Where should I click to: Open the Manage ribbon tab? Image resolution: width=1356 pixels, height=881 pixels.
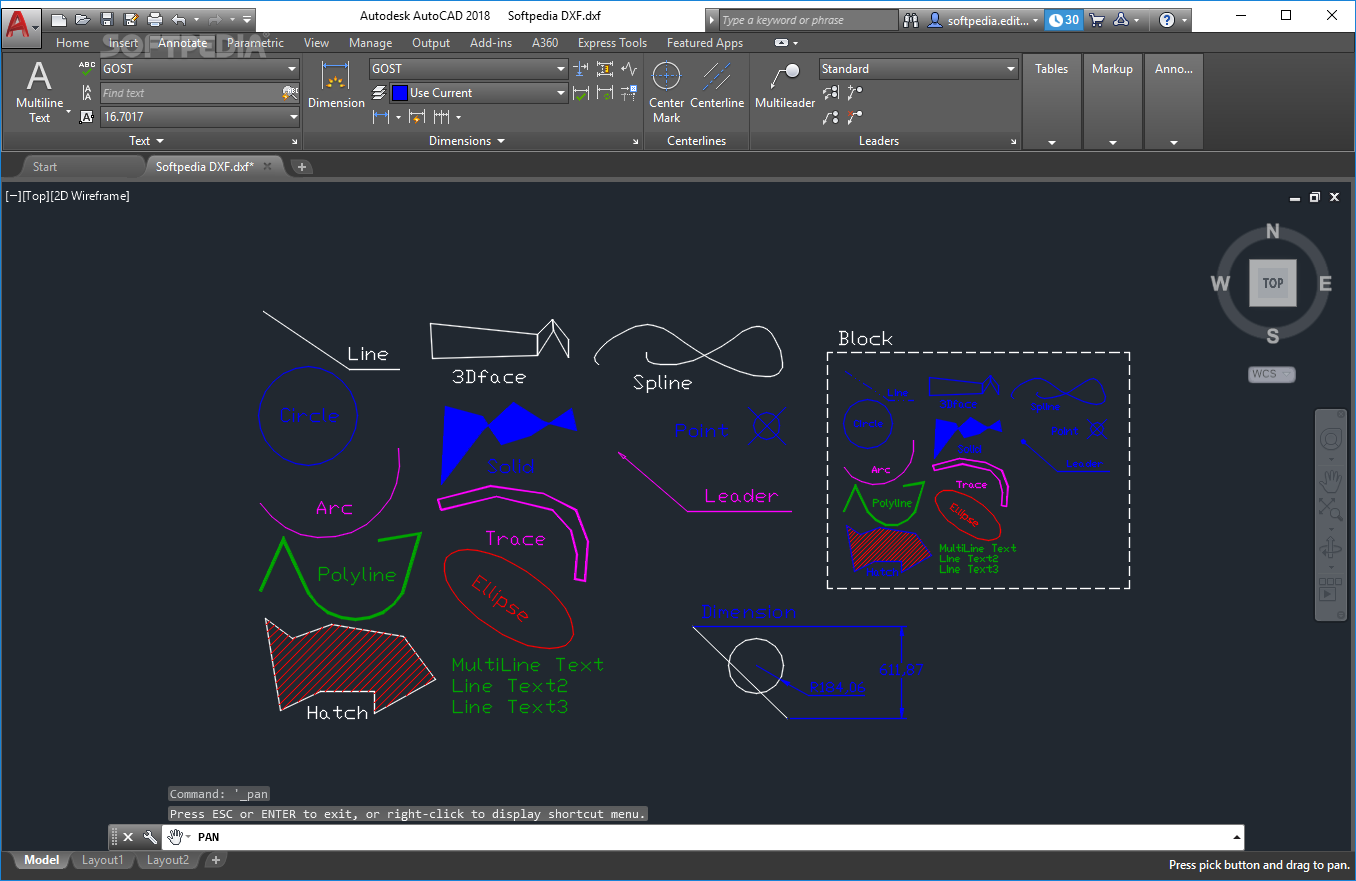click(x=370, y=43)
